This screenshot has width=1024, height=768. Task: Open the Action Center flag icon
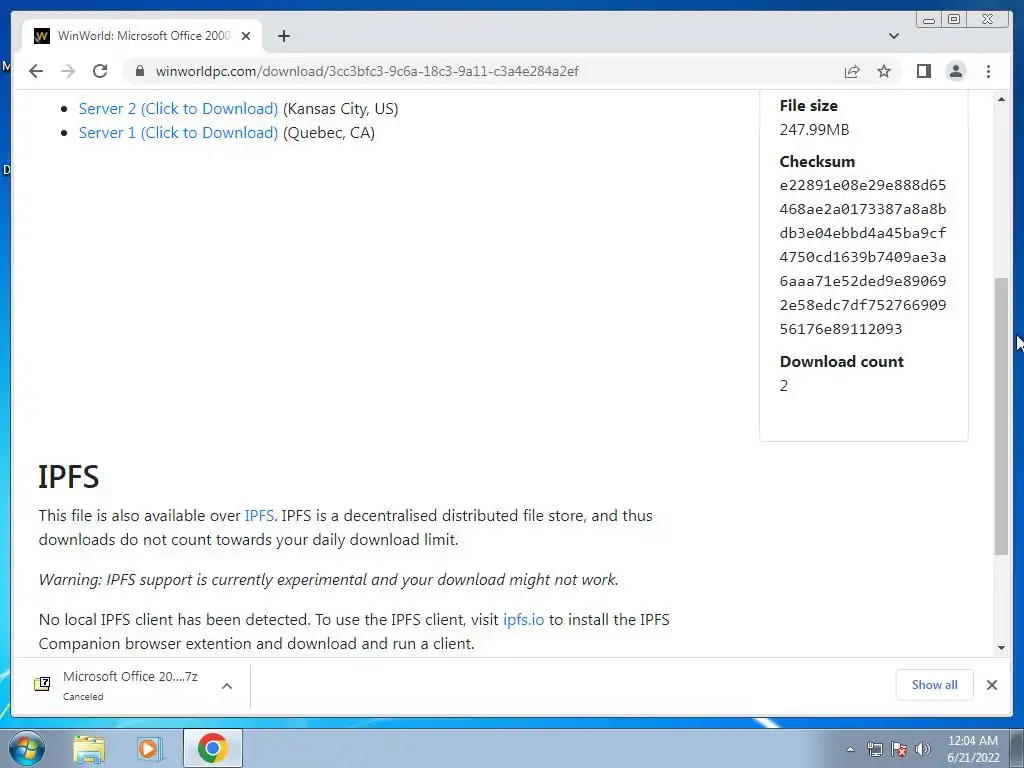[x=899, y=749]
